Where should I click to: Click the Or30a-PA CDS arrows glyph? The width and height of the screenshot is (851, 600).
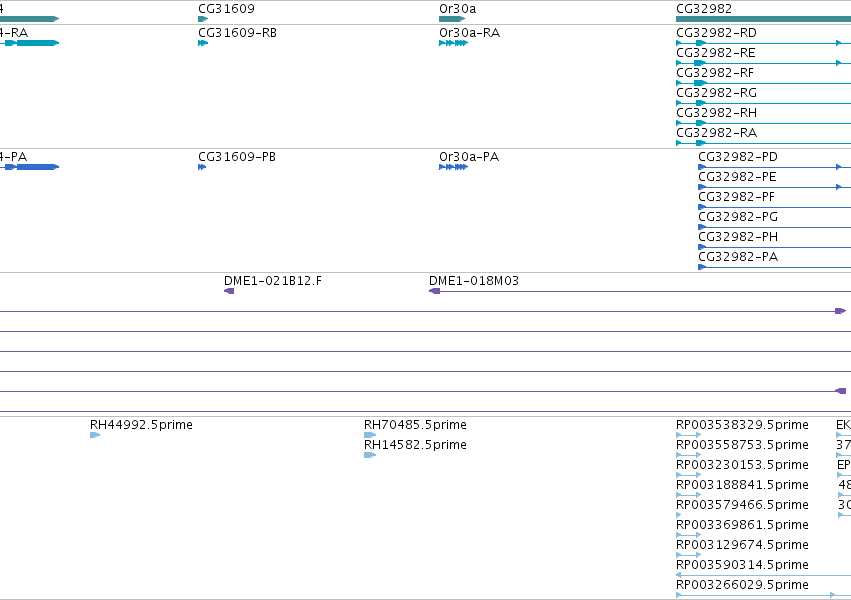(453, 167)
